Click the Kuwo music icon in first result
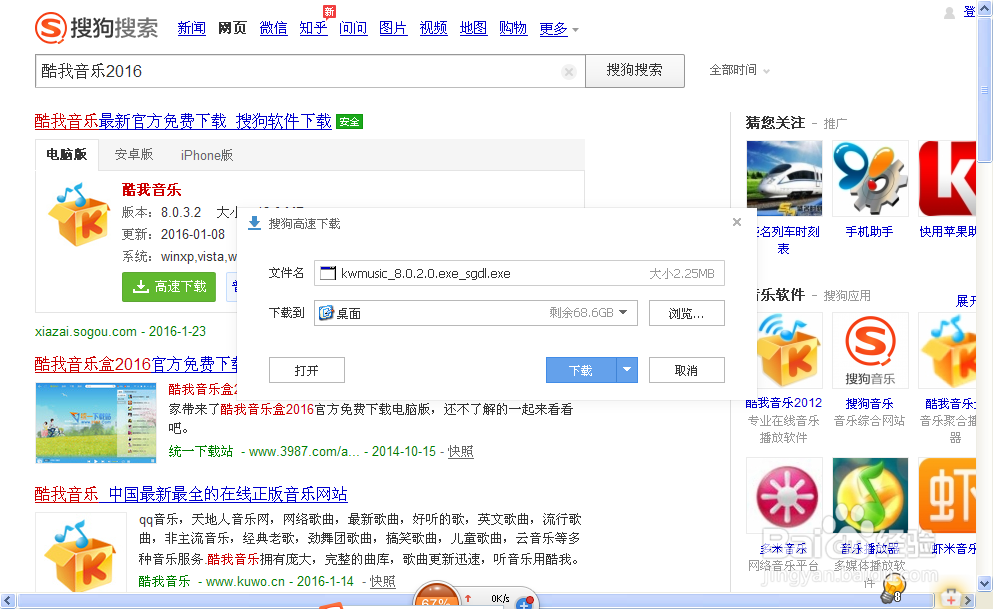This screenshot has width=993, height=609. click(x=79, y=215)
